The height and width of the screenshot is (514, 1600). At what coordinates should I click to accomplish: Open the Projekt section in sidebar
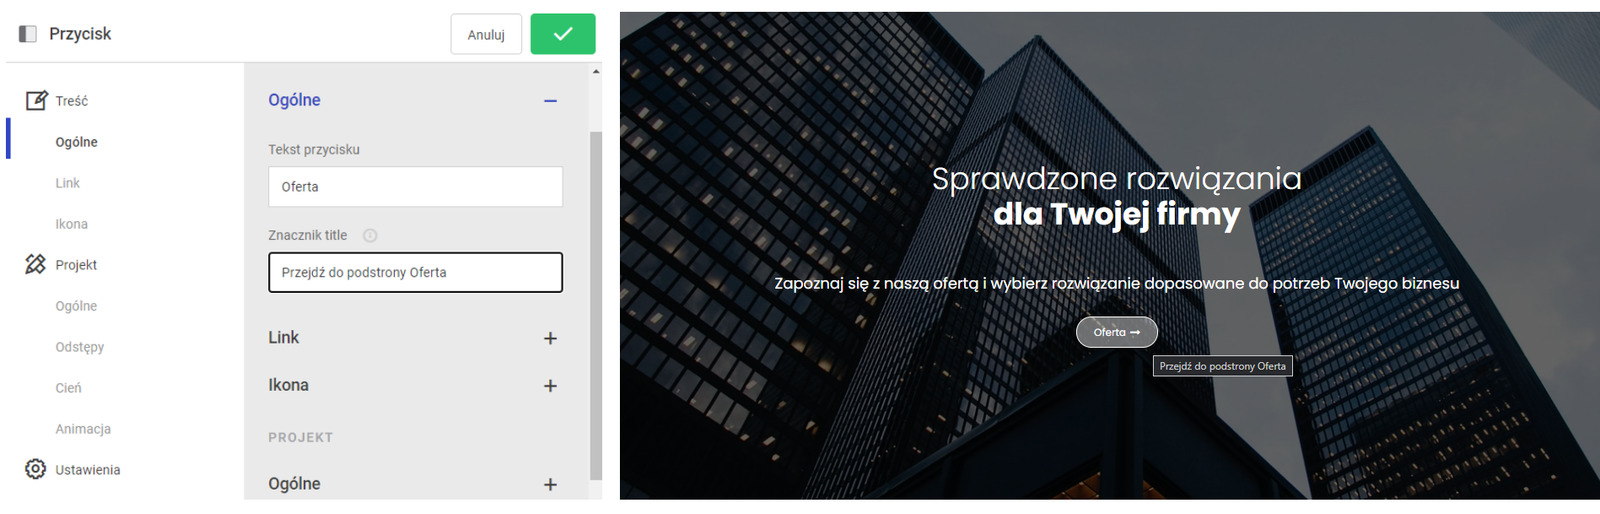tap(76, 265)
